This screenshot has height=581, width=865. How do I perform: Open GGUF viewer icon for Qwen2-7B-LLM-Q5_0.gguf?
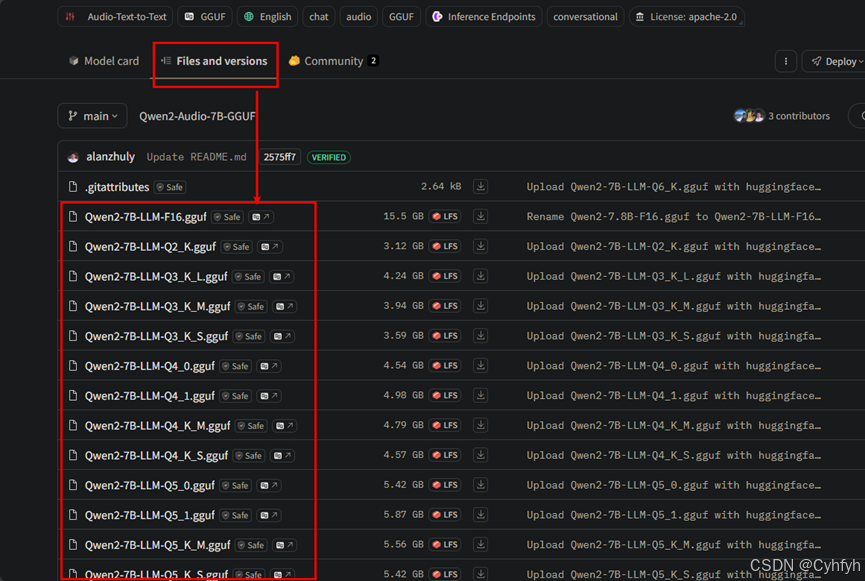[269, 485]
